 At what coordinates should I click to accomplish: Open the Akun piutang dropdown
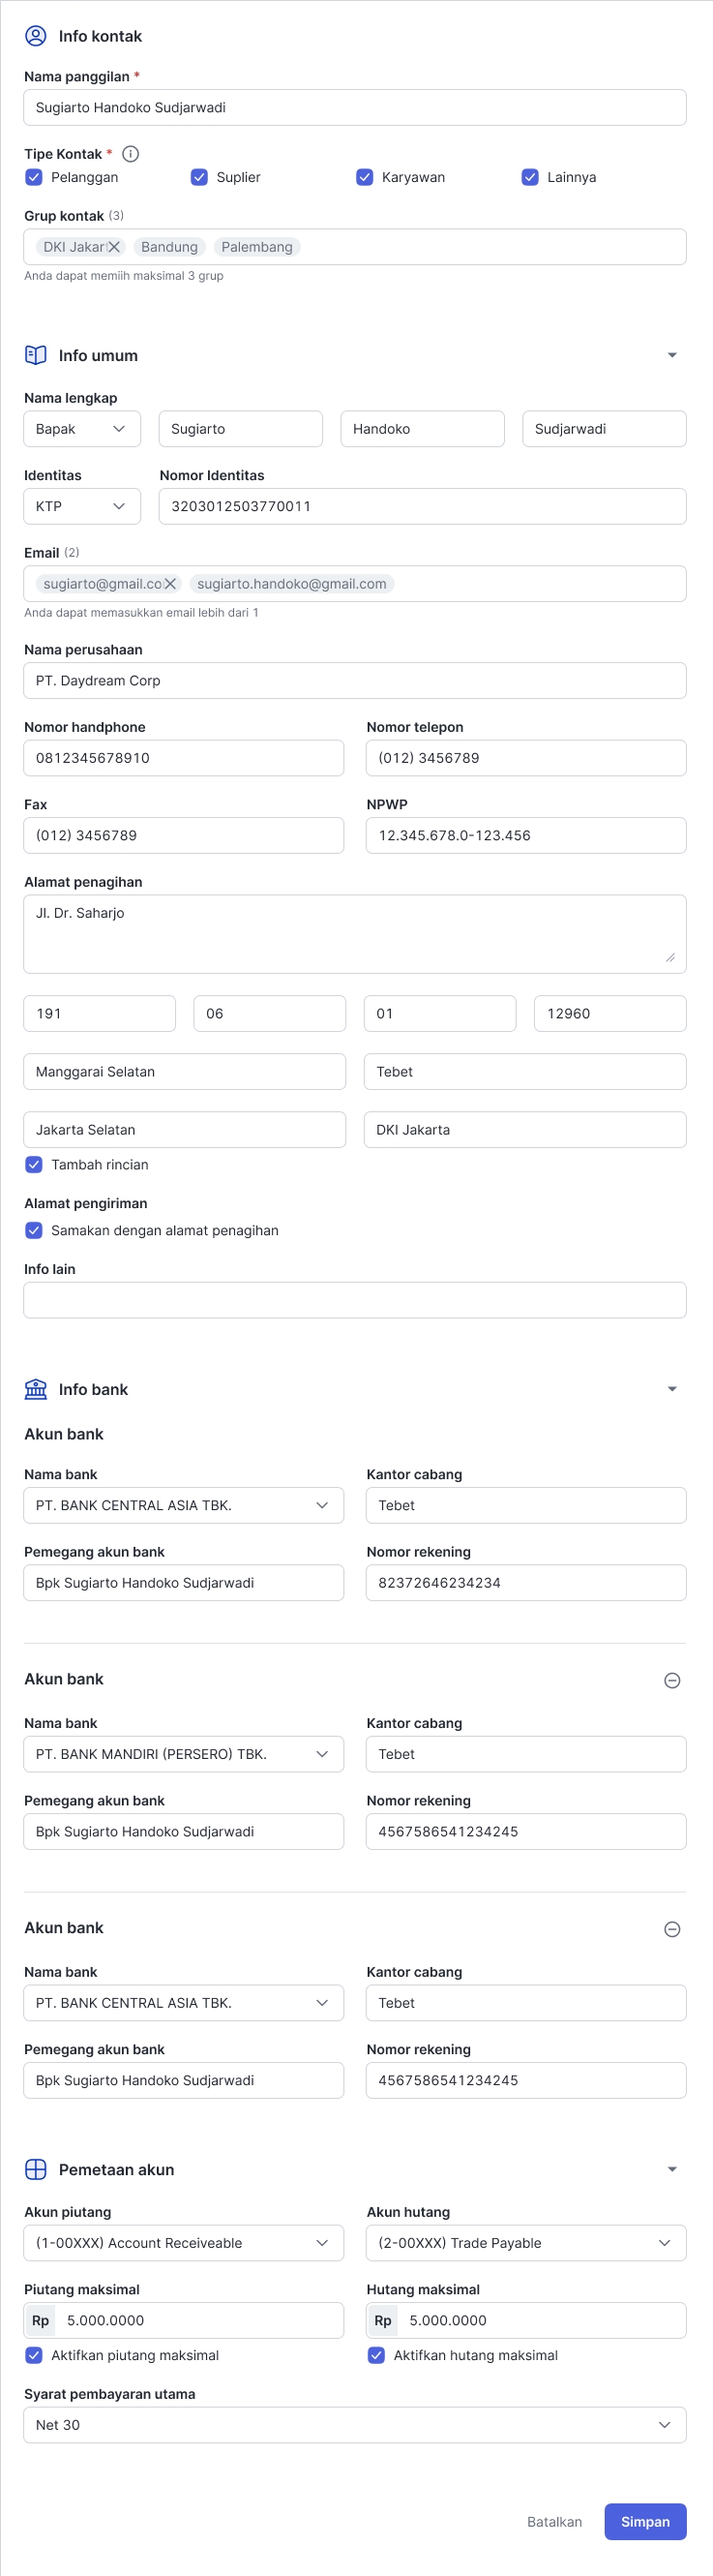183,2243
